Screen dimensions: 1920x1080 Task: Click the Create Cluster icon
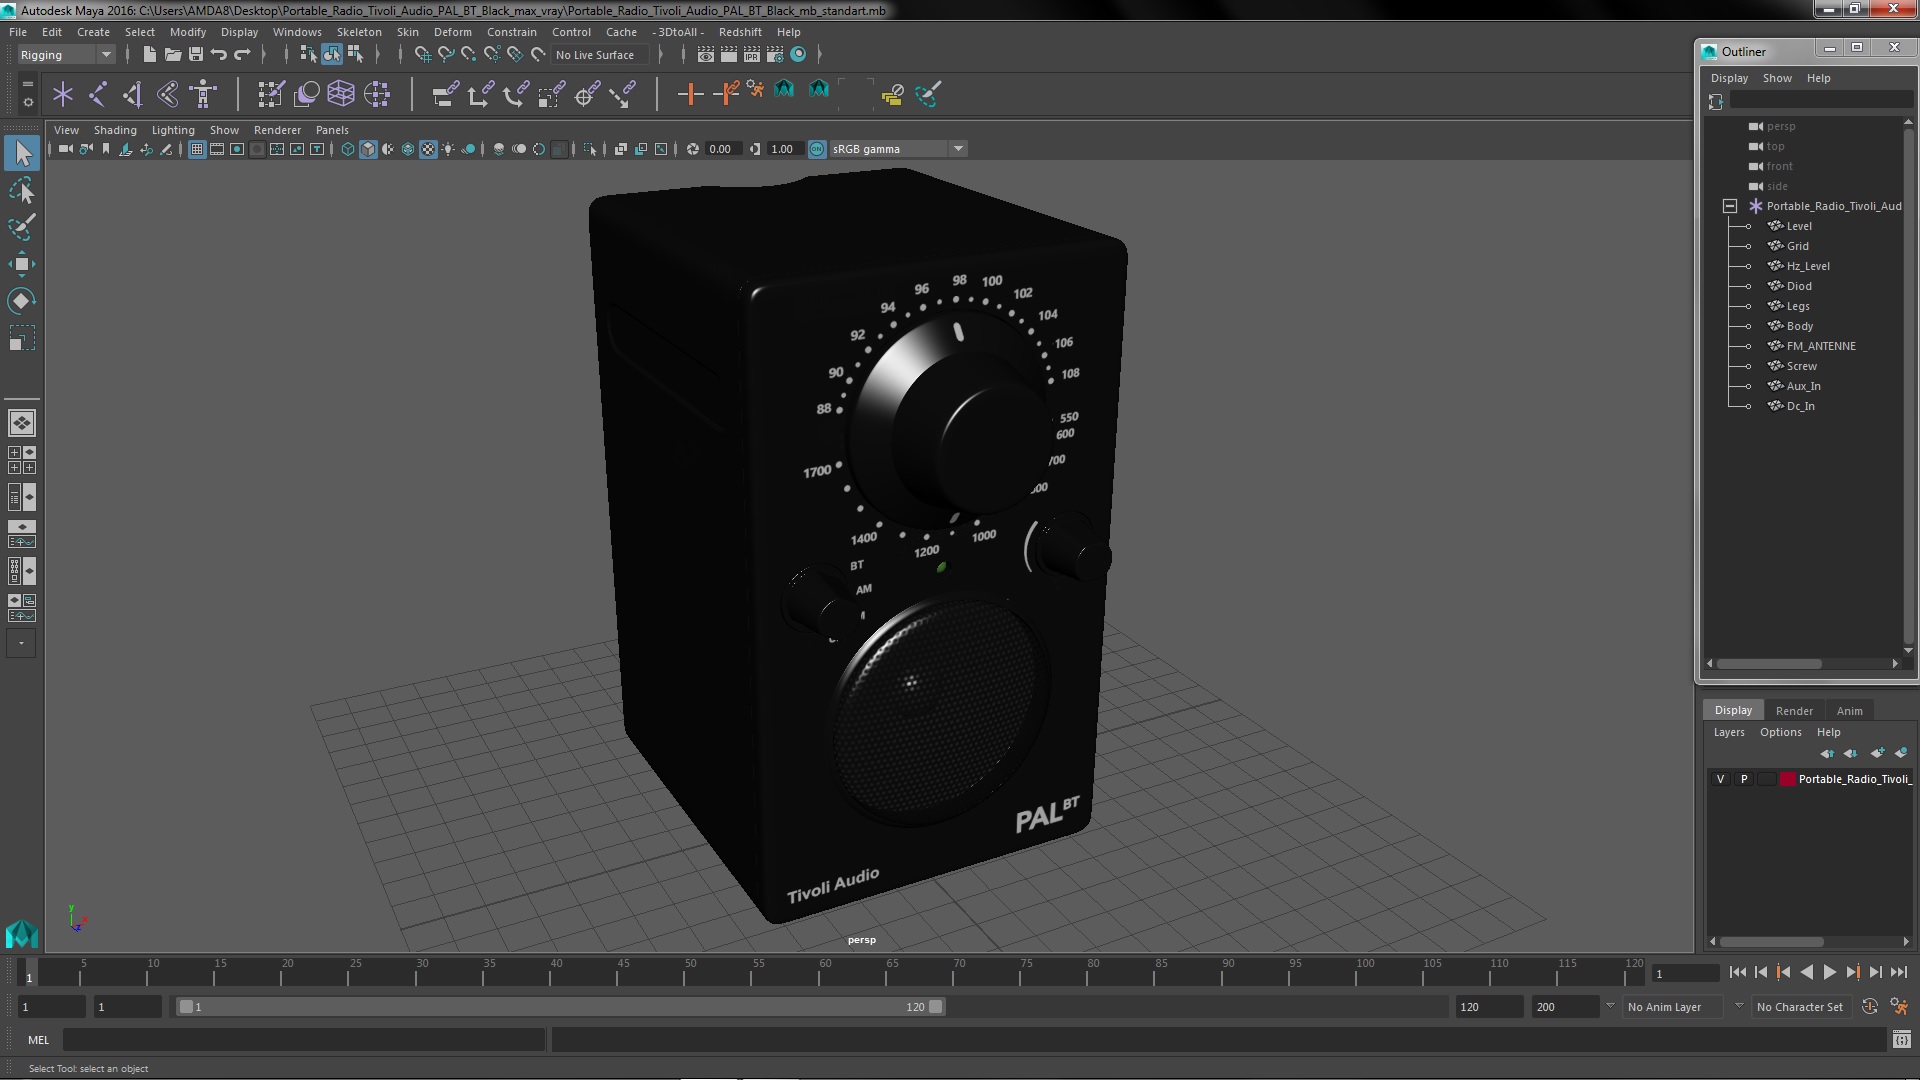click(377, 94)
